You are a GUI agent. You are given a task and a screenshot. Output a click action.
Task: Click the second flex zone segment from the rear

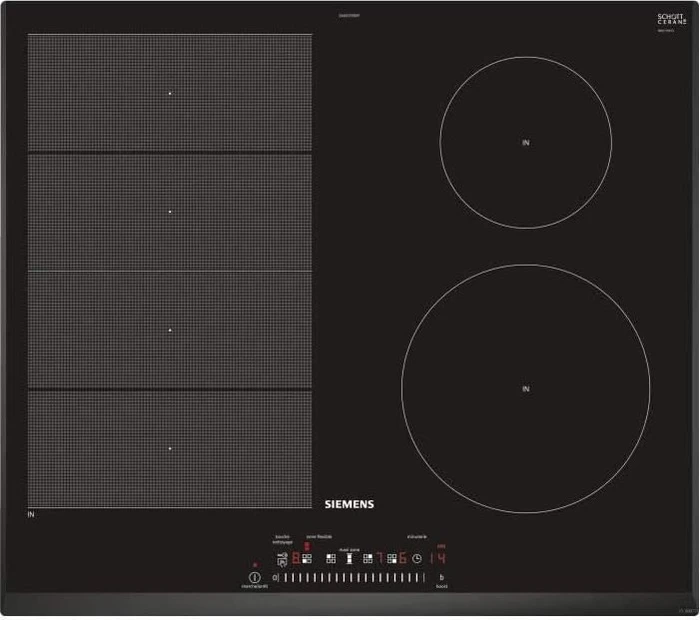pyautogui.click(x=170, y=212)
